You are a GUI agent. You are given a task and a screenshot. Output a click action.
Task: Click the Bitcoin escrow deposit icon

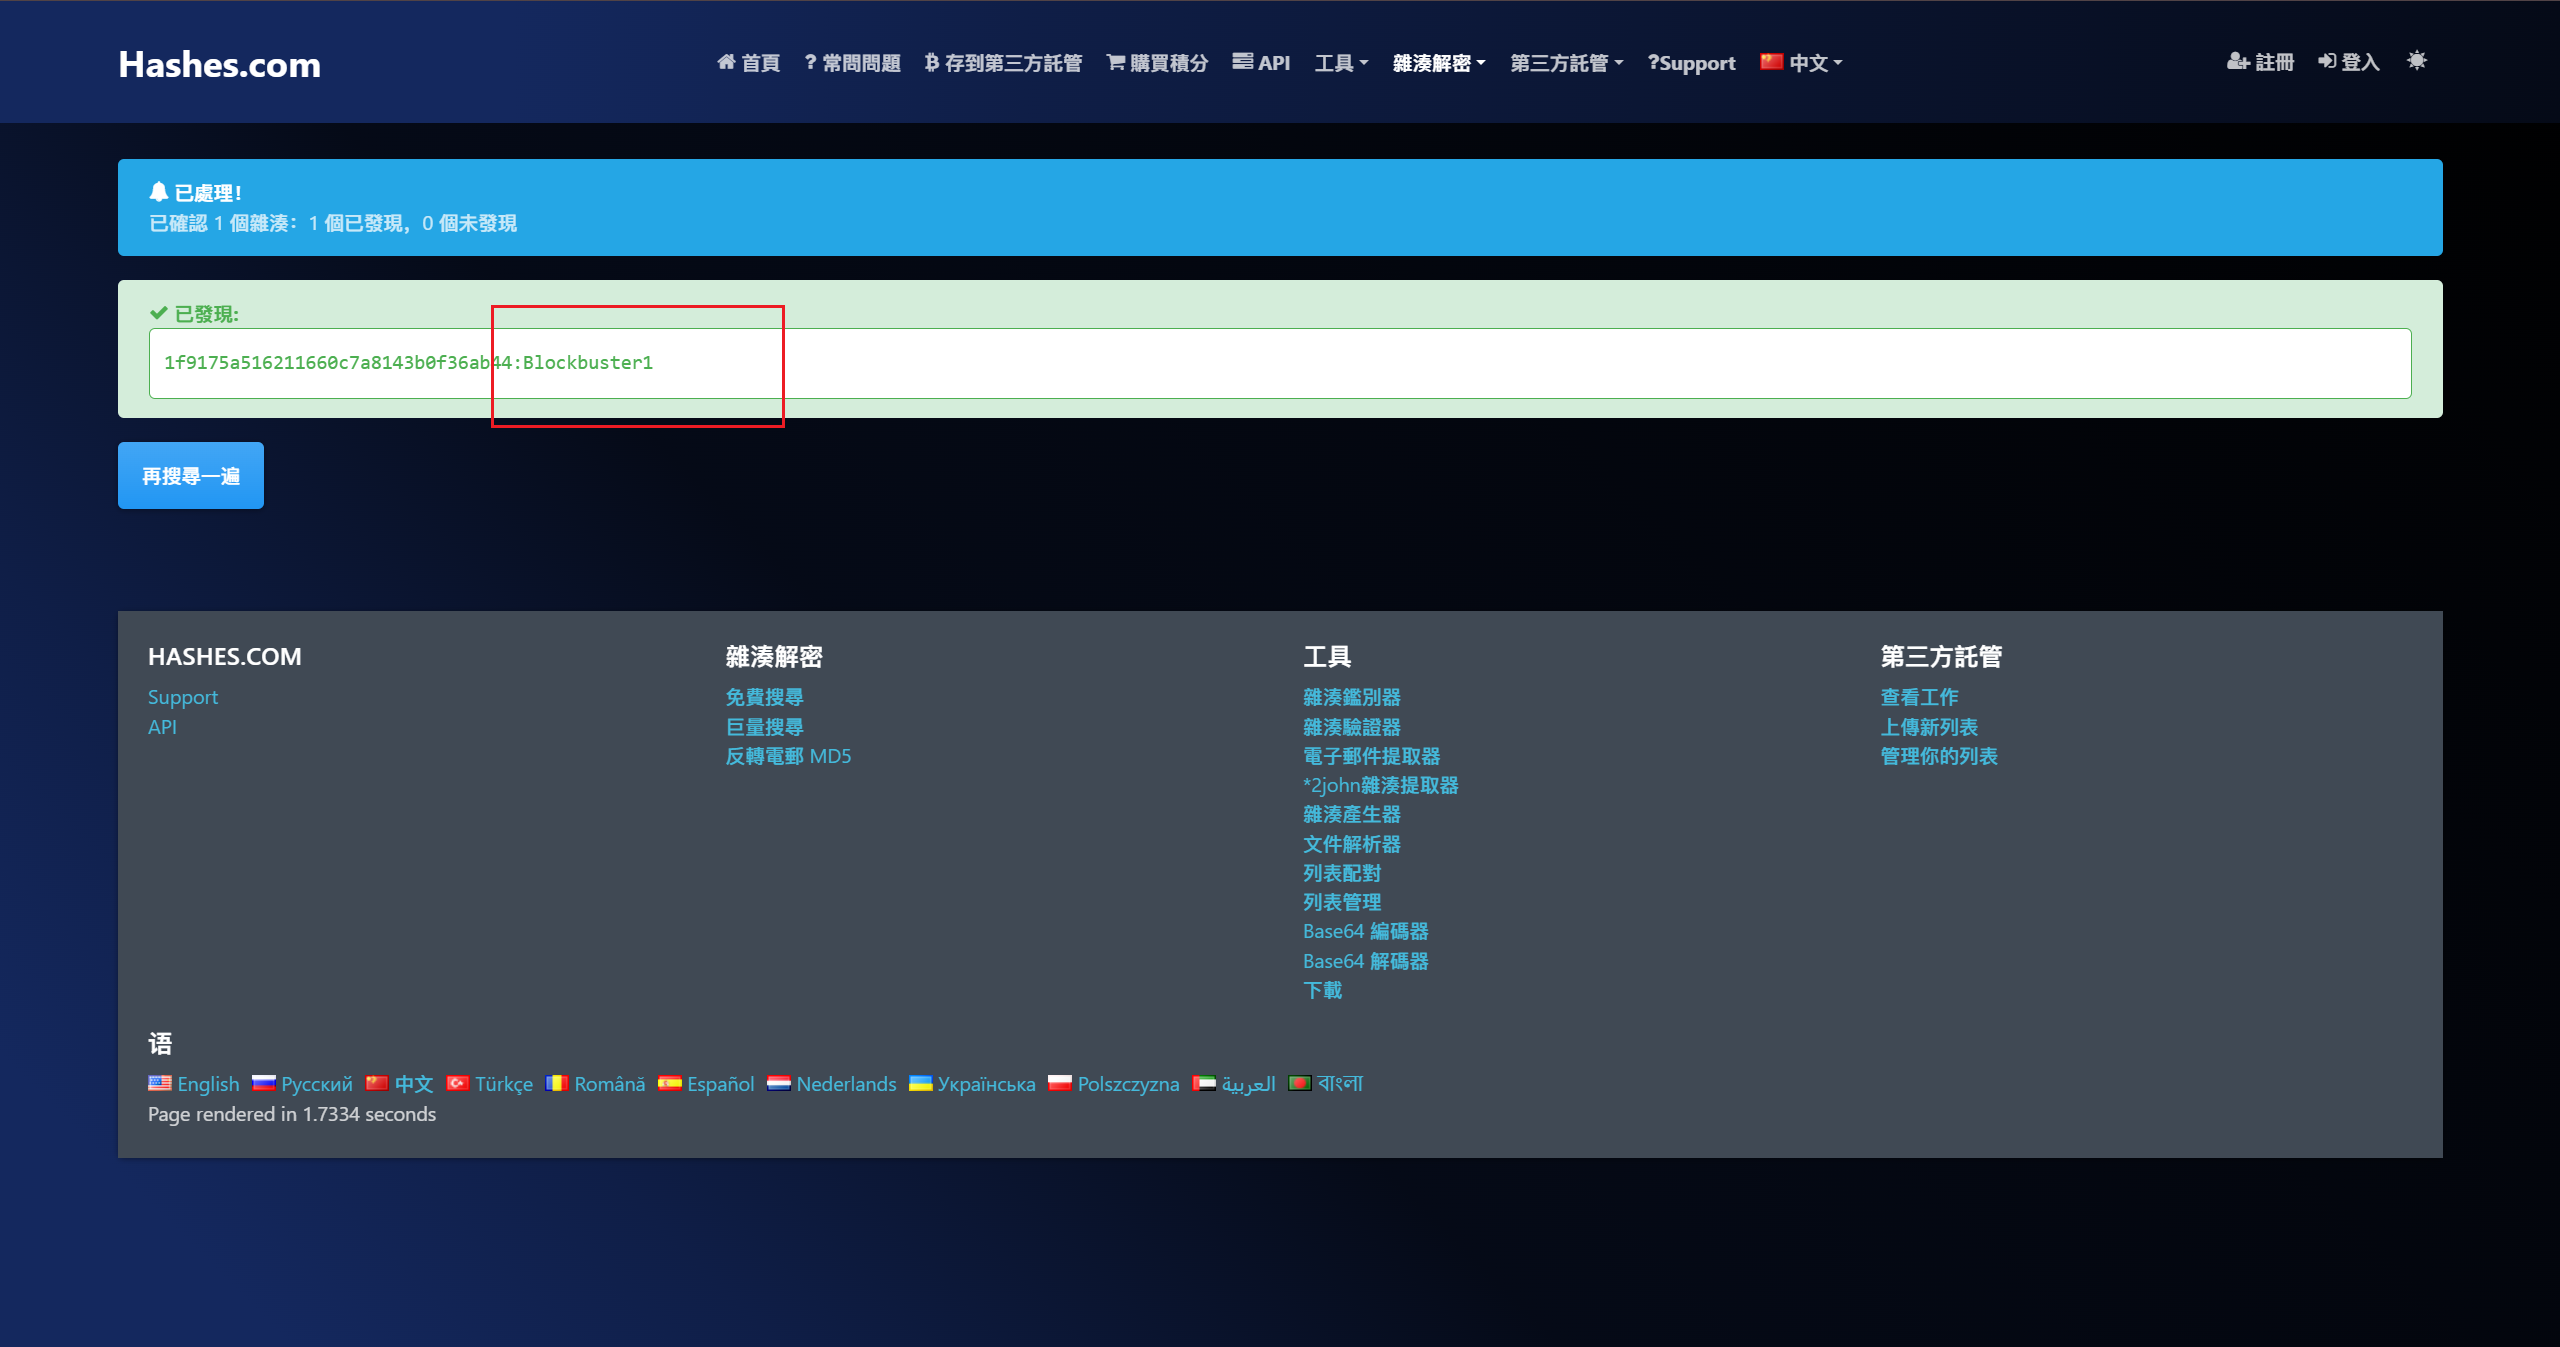pyautogui.click(x=931, y=62)
